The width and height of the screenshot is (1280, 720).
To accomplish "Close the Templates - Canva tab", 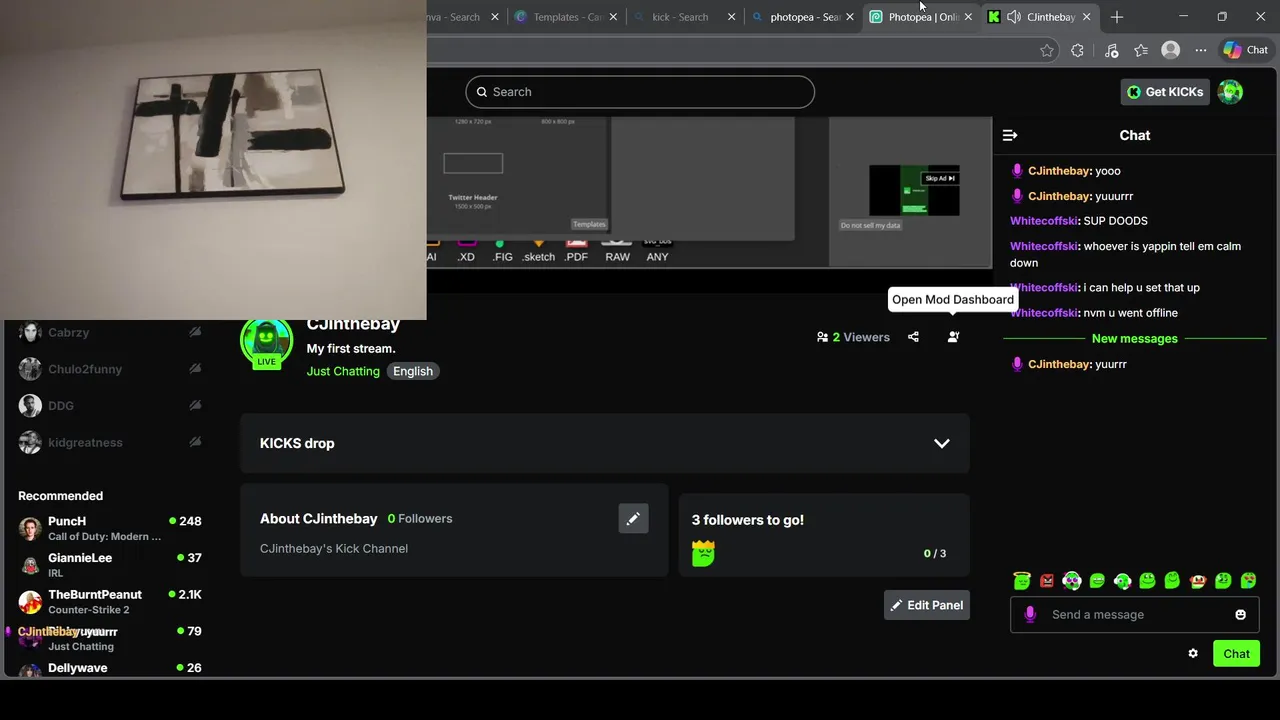I will coord(613,17).
